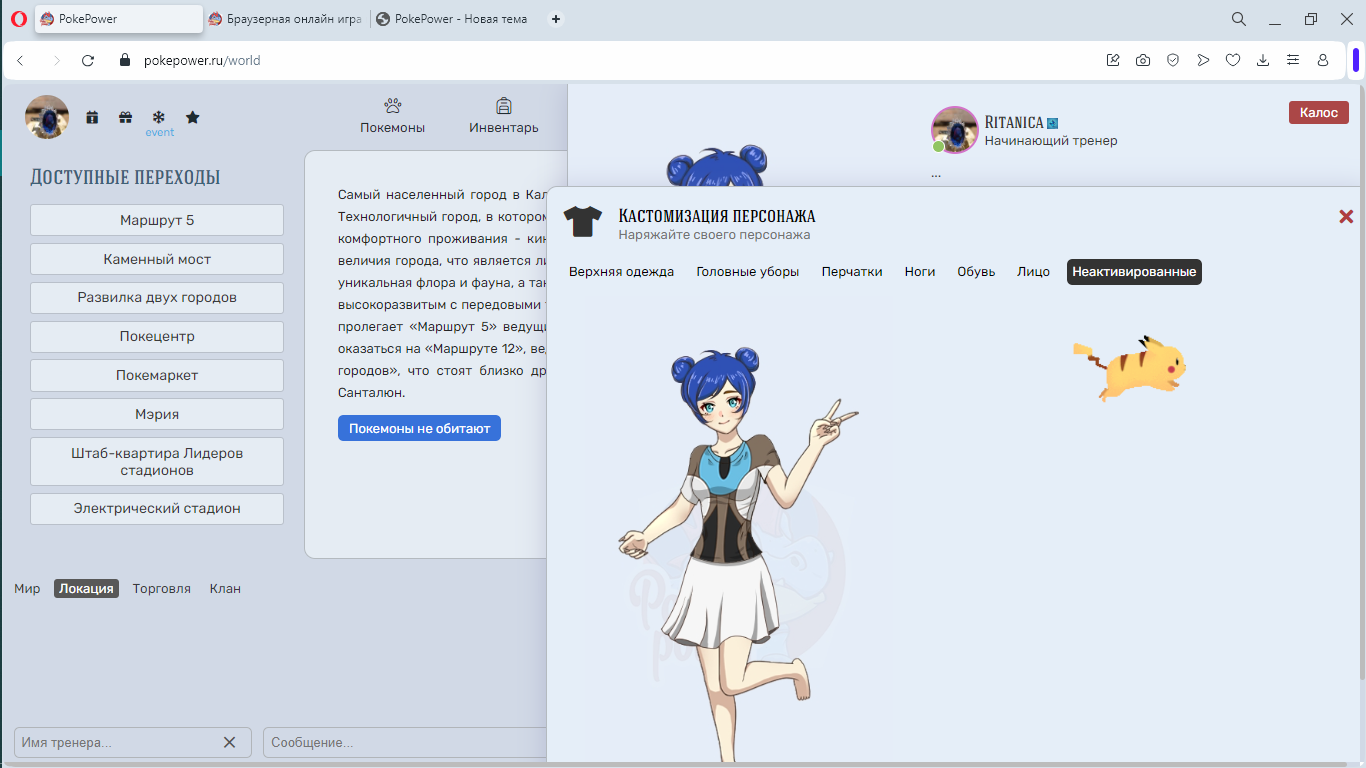Screen dimensions: 1366x768
Task: Click Ritanica's profile avatar
Action: click(x=954, y=129)
